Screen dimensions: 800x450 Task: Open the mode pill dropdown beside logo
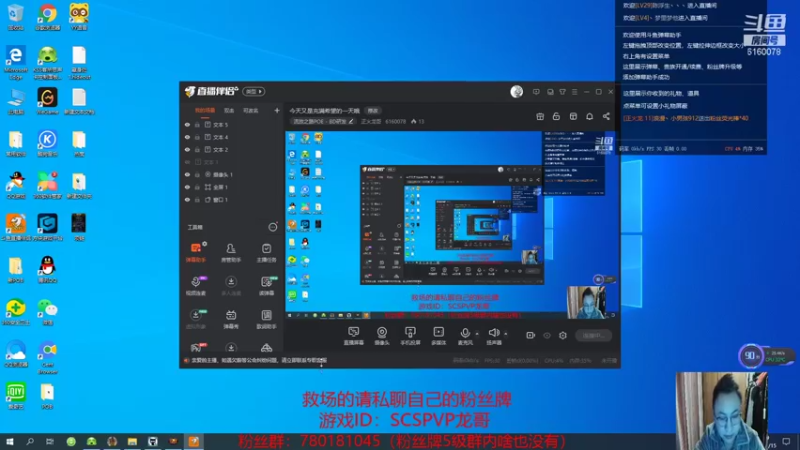pyautogui.click(x=254, y=91)
